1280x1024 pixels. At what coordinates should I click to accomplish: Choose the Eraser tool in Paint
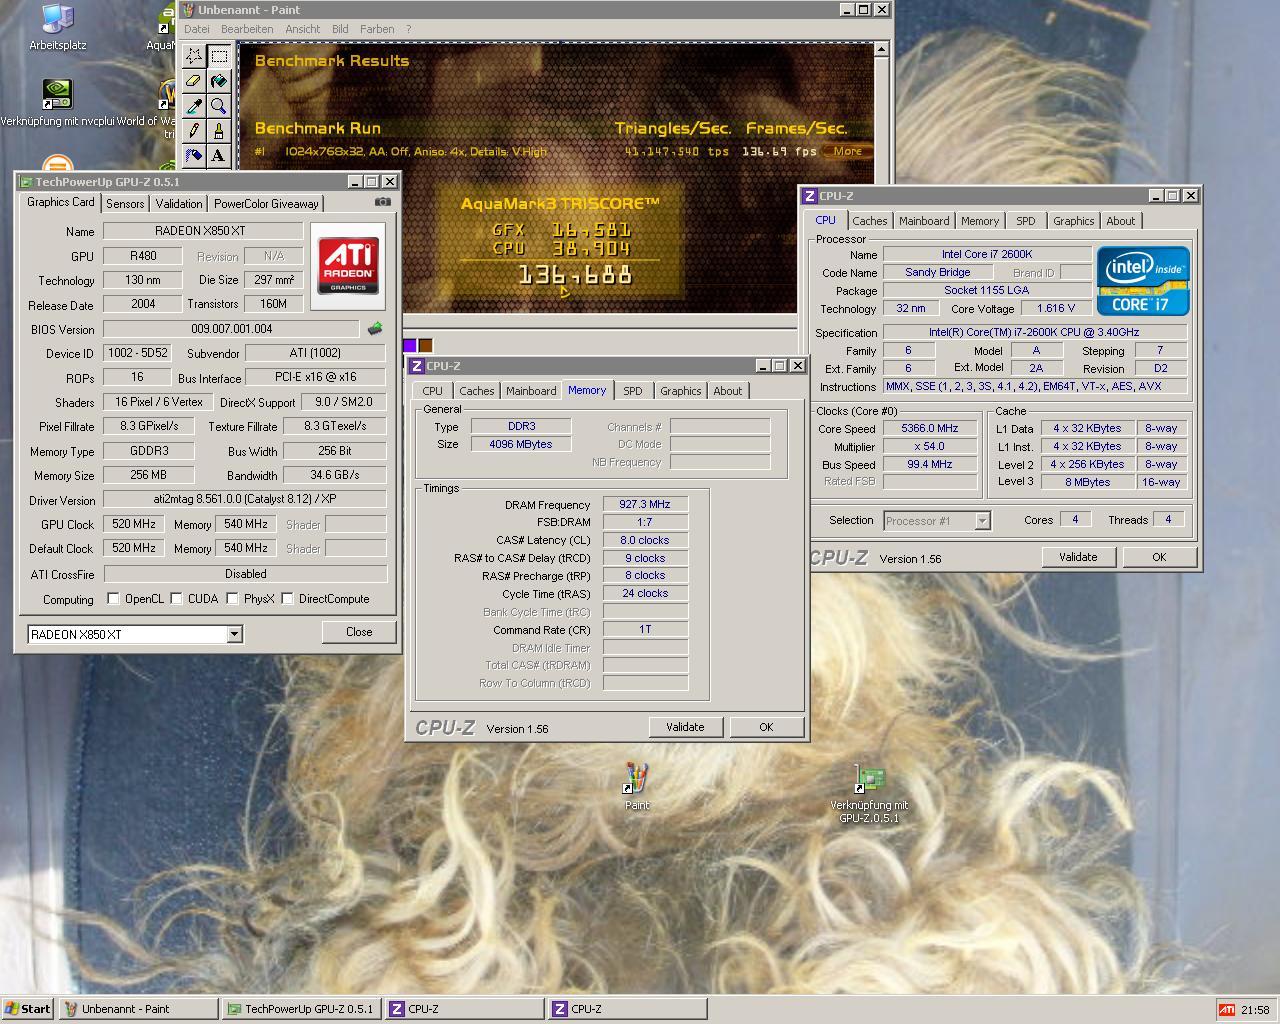[194, 81]
